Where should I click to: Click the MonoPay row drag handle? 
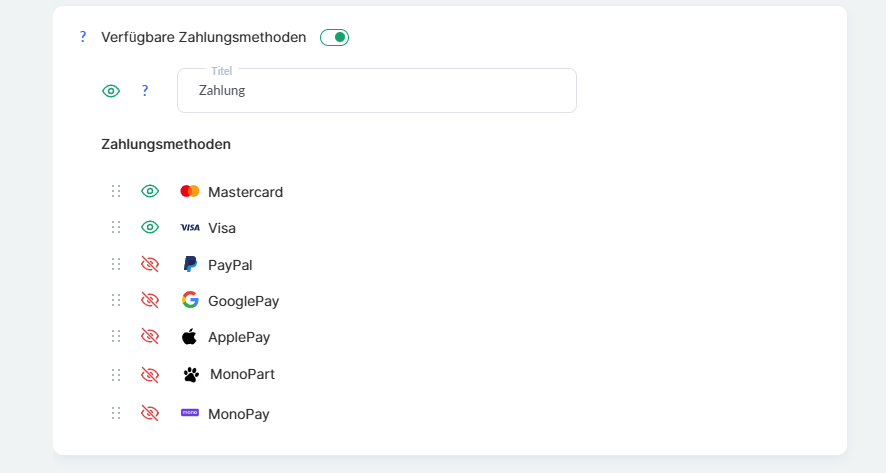pos(116,412)
